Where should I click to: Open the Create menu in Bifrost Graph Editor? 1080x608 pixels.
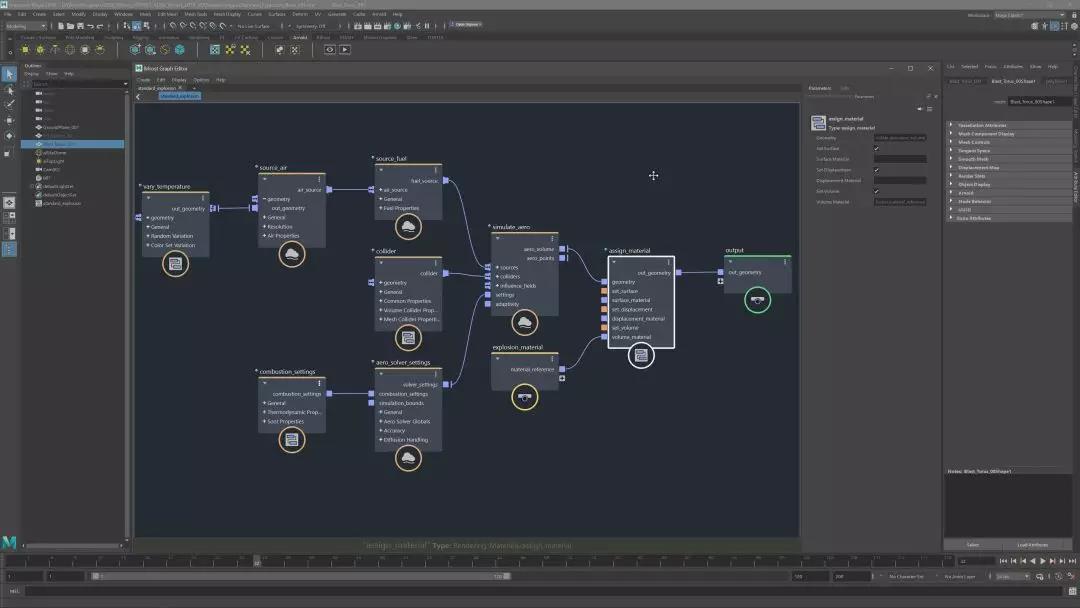point(144,80)
